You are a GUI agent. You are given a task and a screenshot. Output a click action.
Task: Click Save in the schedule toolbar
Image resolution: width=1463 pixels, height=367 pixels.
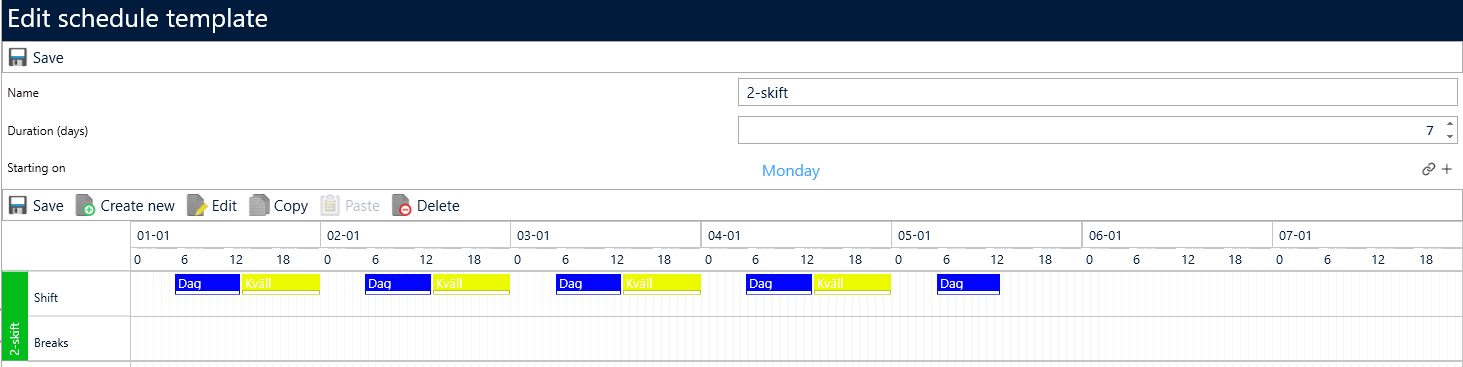tap(36, 206)
